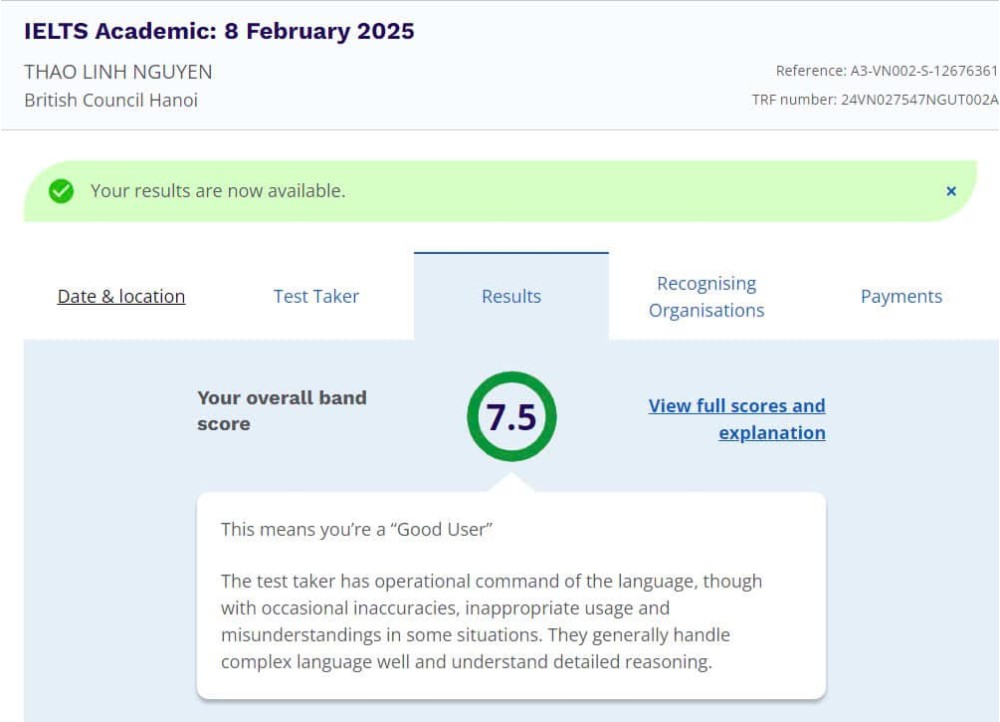Click the 7.5 band score circle
The height and width of the screenshot is (722, 1000).
511,417
